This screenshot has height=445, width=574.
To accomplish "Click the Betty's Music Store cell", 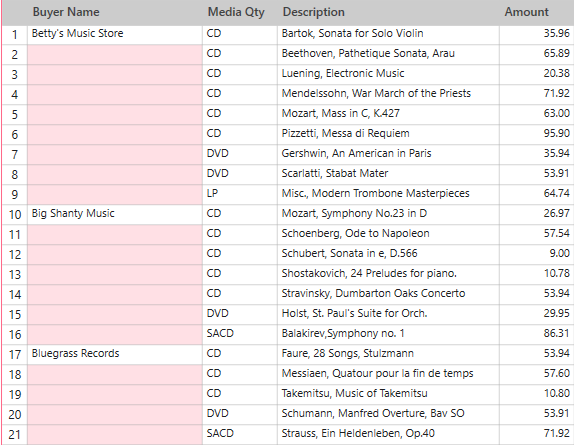I will click(115, 35).
